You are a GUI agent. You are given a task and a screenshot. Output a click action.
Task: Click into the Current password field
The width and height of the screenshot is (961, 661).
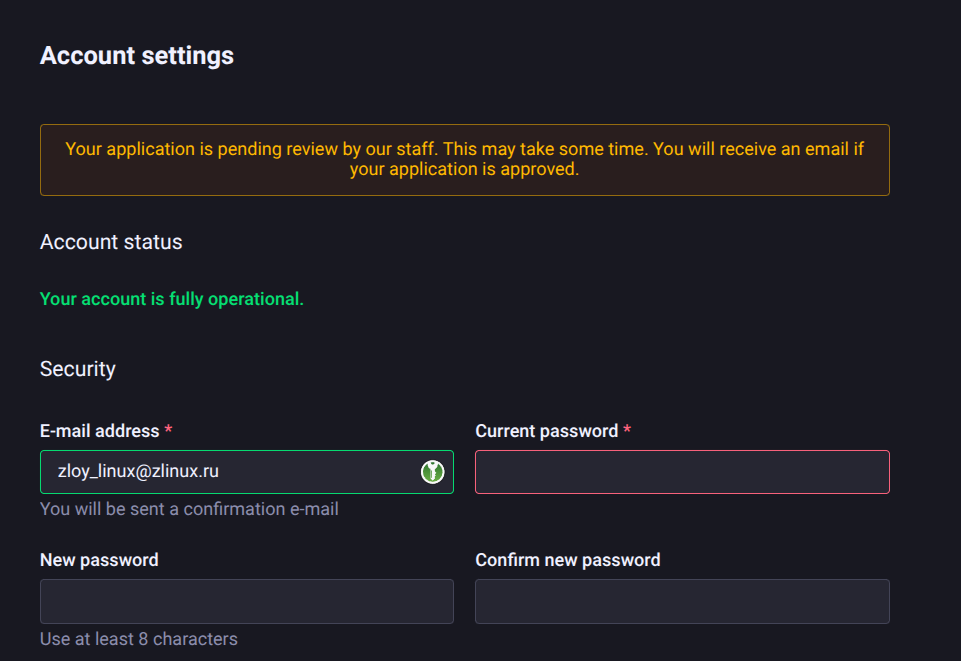click(682, 472)
